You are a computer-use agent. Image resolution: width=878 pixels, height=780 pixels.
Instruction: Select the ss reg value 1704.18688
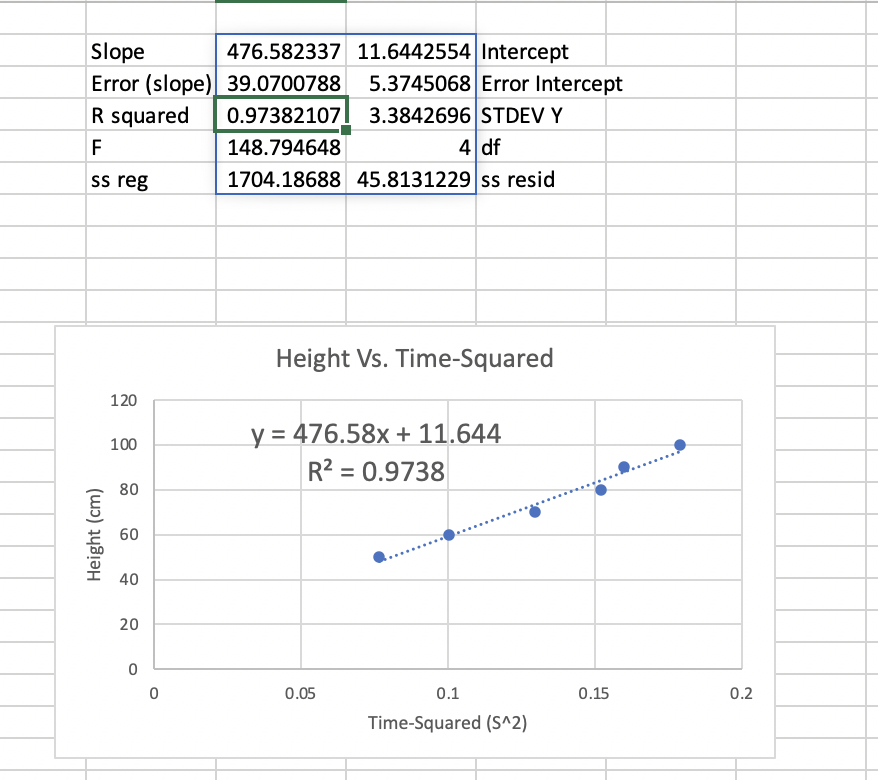(x=282, y=179)
